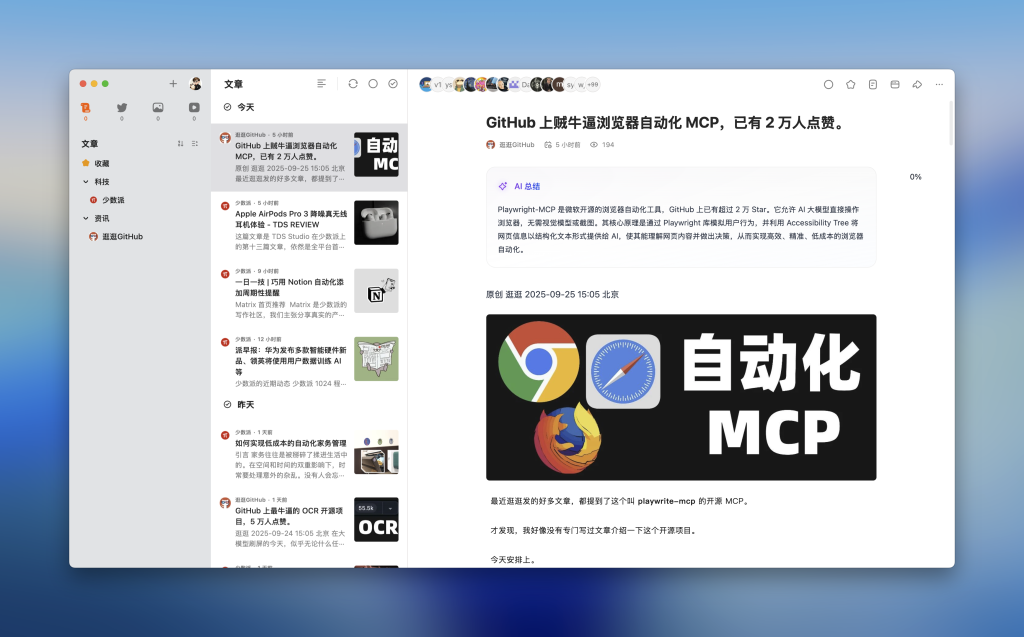This screenshot has width=1024, height=637.
Task: Toggle show unread only circle in list header
Action: click(x=373, y=84)
